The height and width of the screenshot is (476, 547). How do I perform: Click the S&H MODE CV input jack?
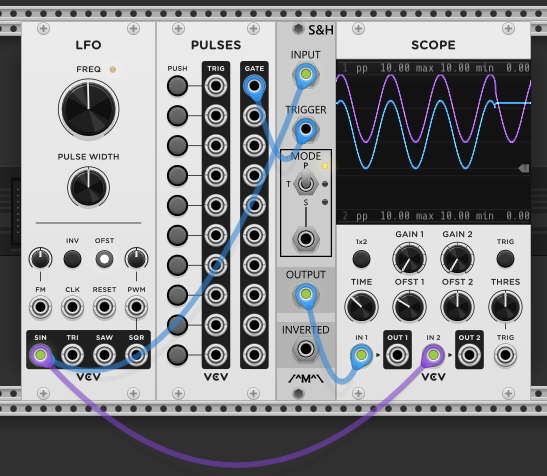click(306, 239)
